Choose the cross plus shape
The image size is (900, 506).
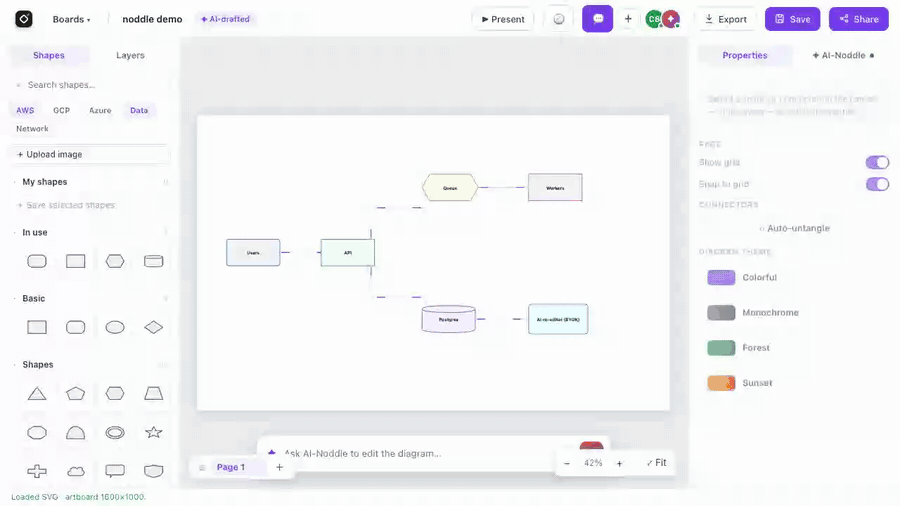tap(37, 471)
